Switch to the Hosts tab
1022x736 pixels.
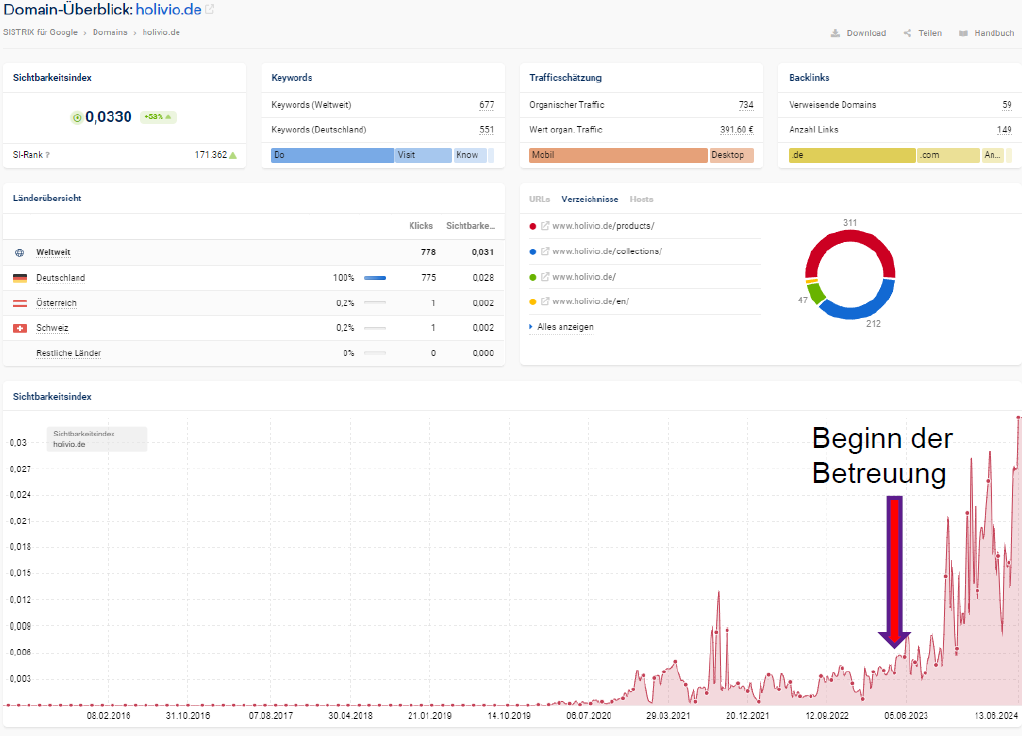641,199
